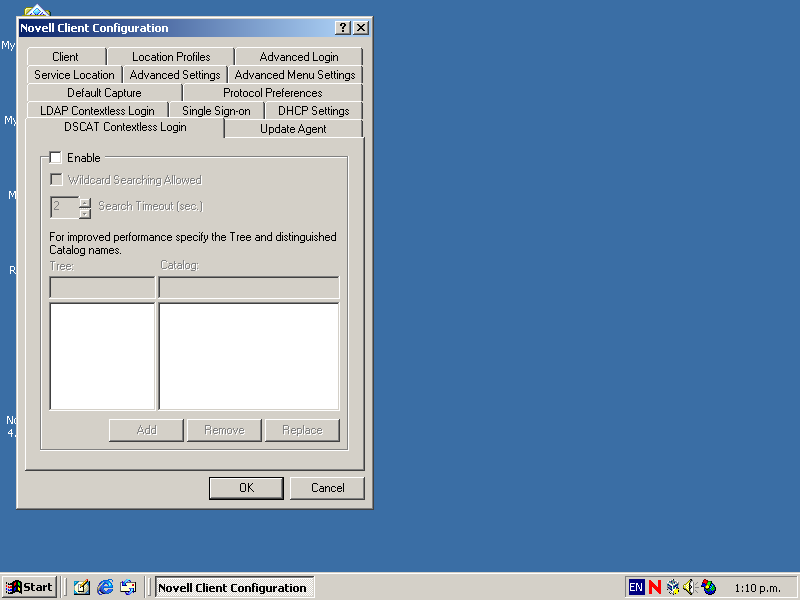Click the Catalog list box
The image size is (800, 600).
pyautogui.click(x=249, y=356)
